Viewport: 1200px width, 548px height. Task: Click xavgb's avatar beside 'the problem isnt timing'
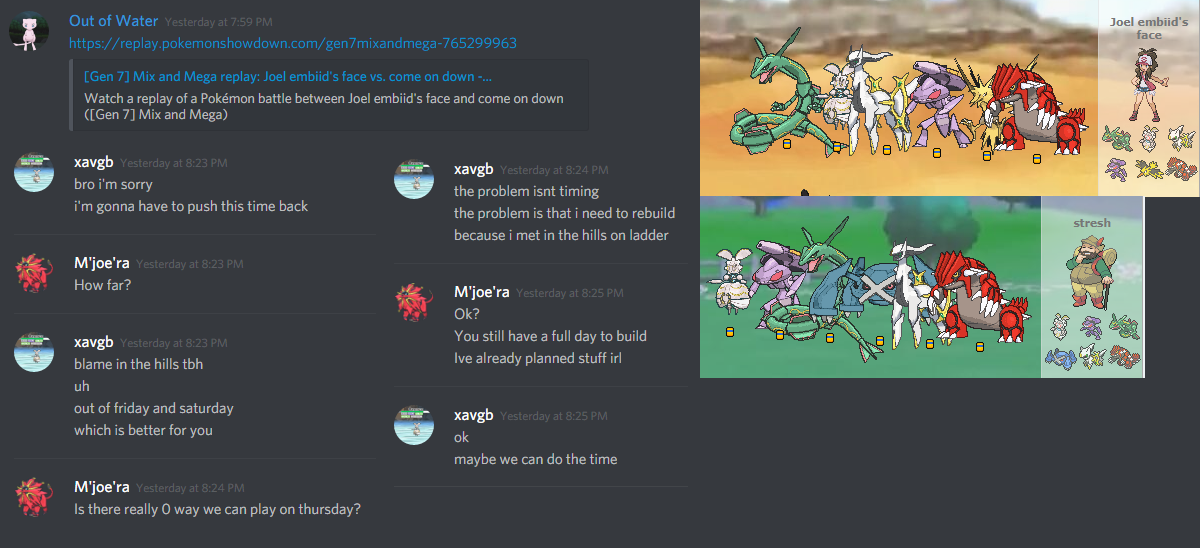point(414,178)
